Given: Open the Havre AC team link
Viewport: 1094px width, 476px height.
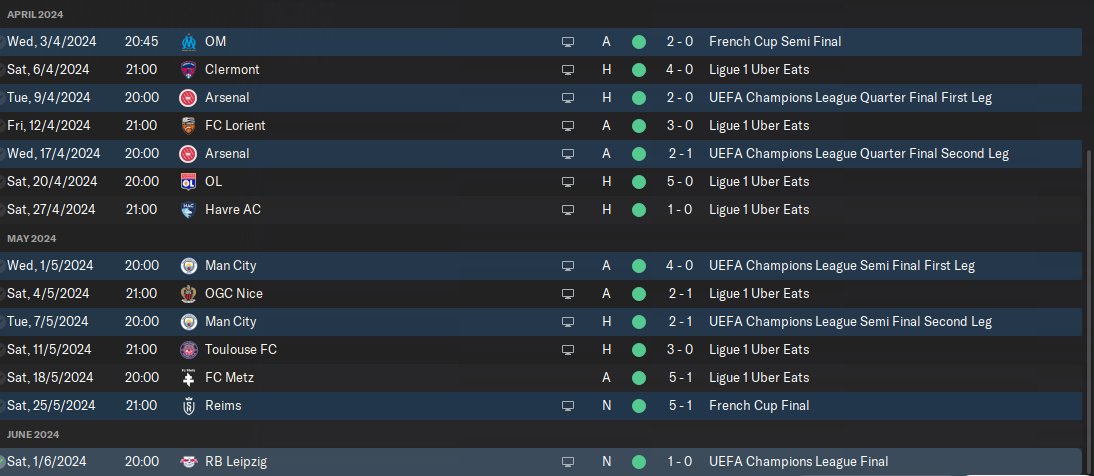Looking at the screenshot, I should (233, 209).
